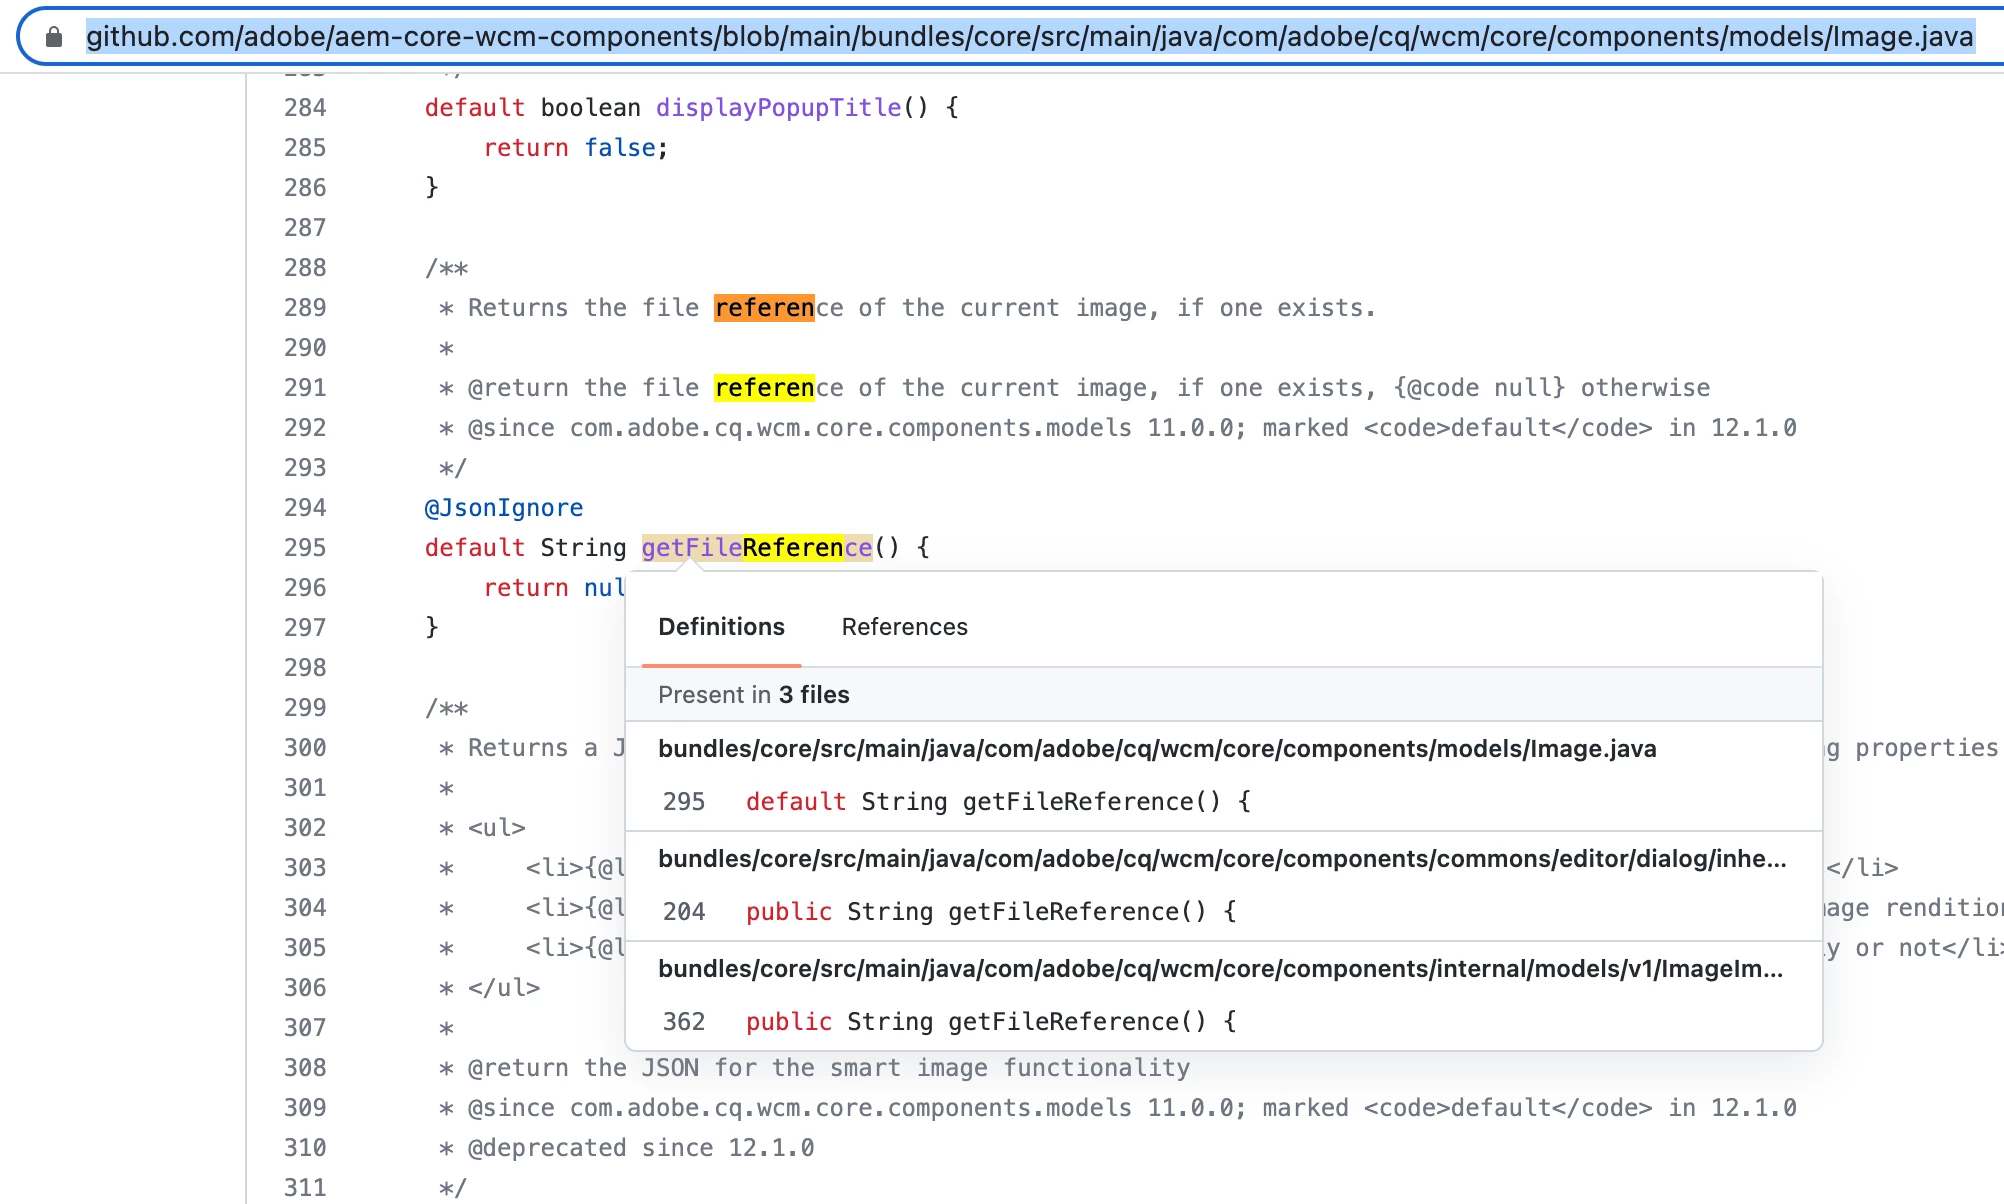The height and width of the screenshot is (1204, 2004).
Task: Click the URL address bar field
Action: point(1028,37)
